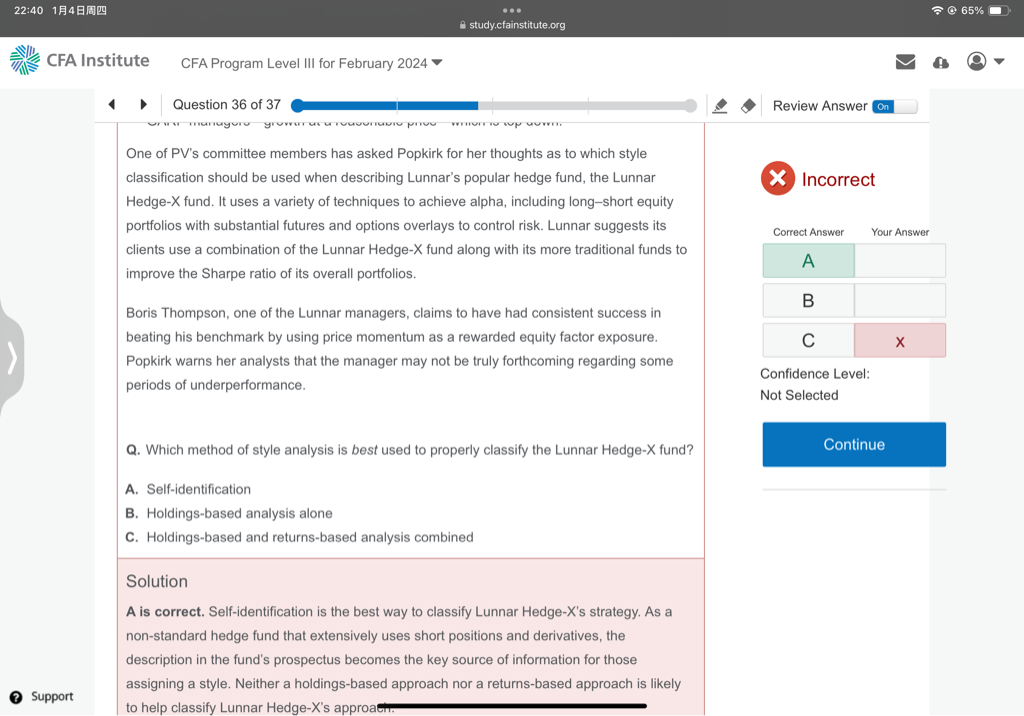Select answer option A in the answer grid

[x=808, y=261]
